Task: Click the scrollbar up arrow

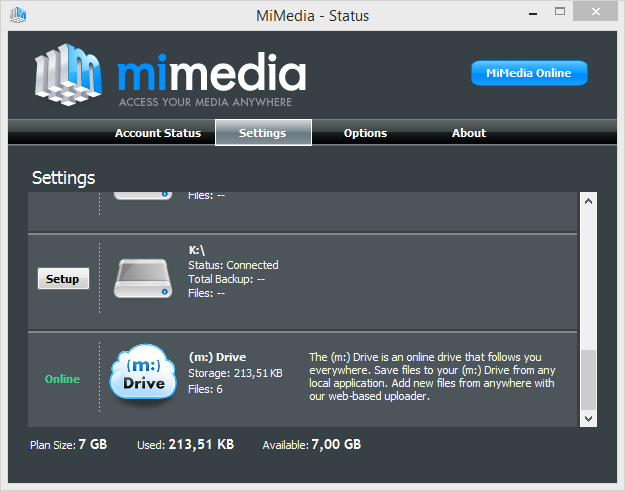Action: pyautogui.click(x=588, y=201)
